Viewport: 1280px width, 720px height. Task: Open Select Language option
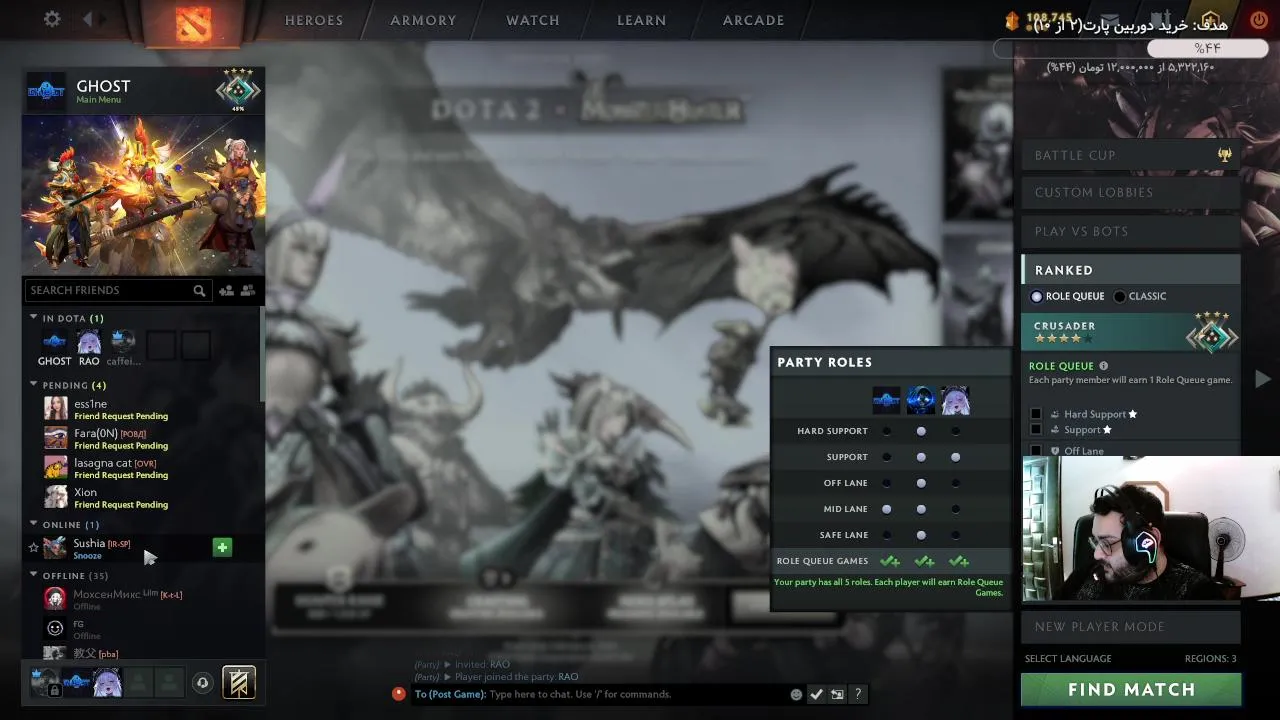point(1068,658)
